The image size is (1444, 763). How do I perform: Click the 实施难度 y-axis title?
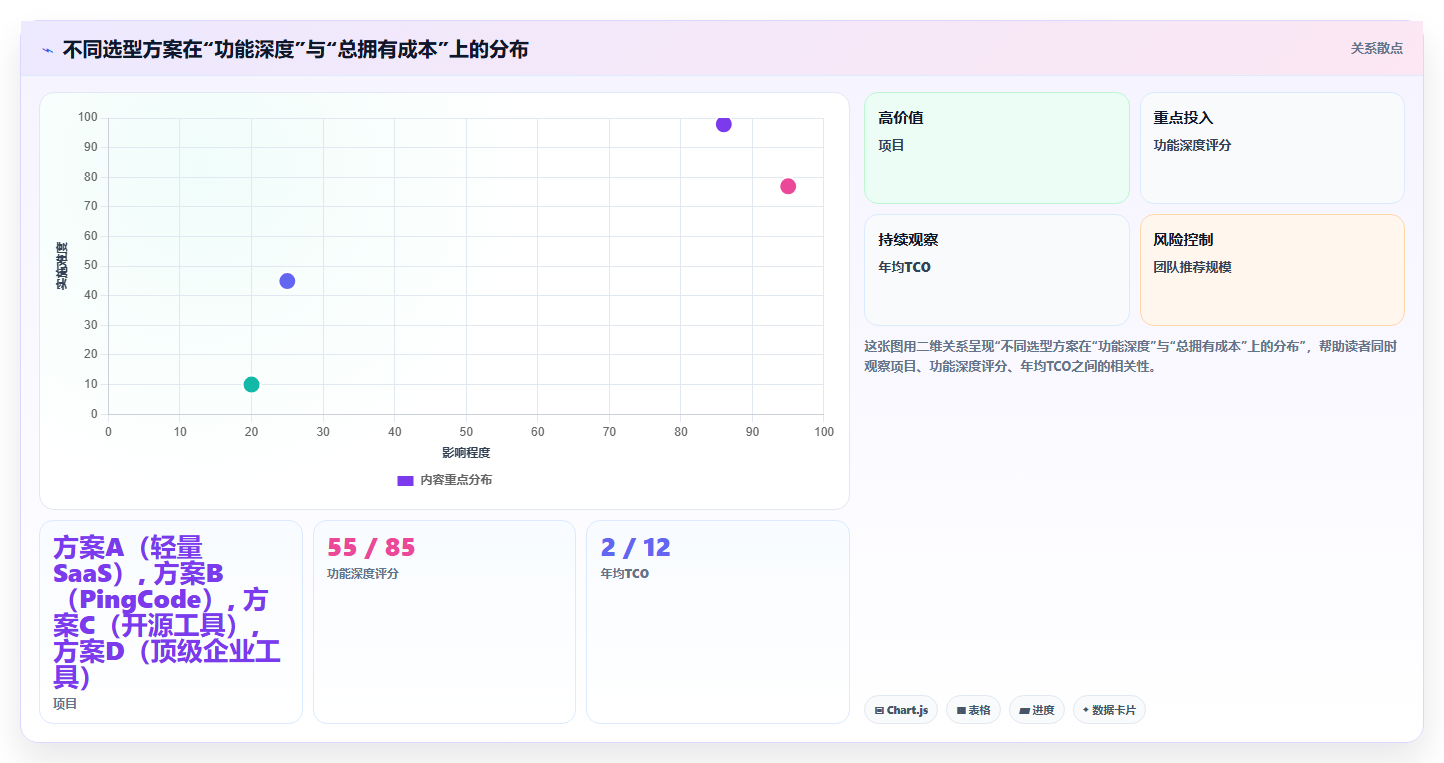click(x=62, y=266)
